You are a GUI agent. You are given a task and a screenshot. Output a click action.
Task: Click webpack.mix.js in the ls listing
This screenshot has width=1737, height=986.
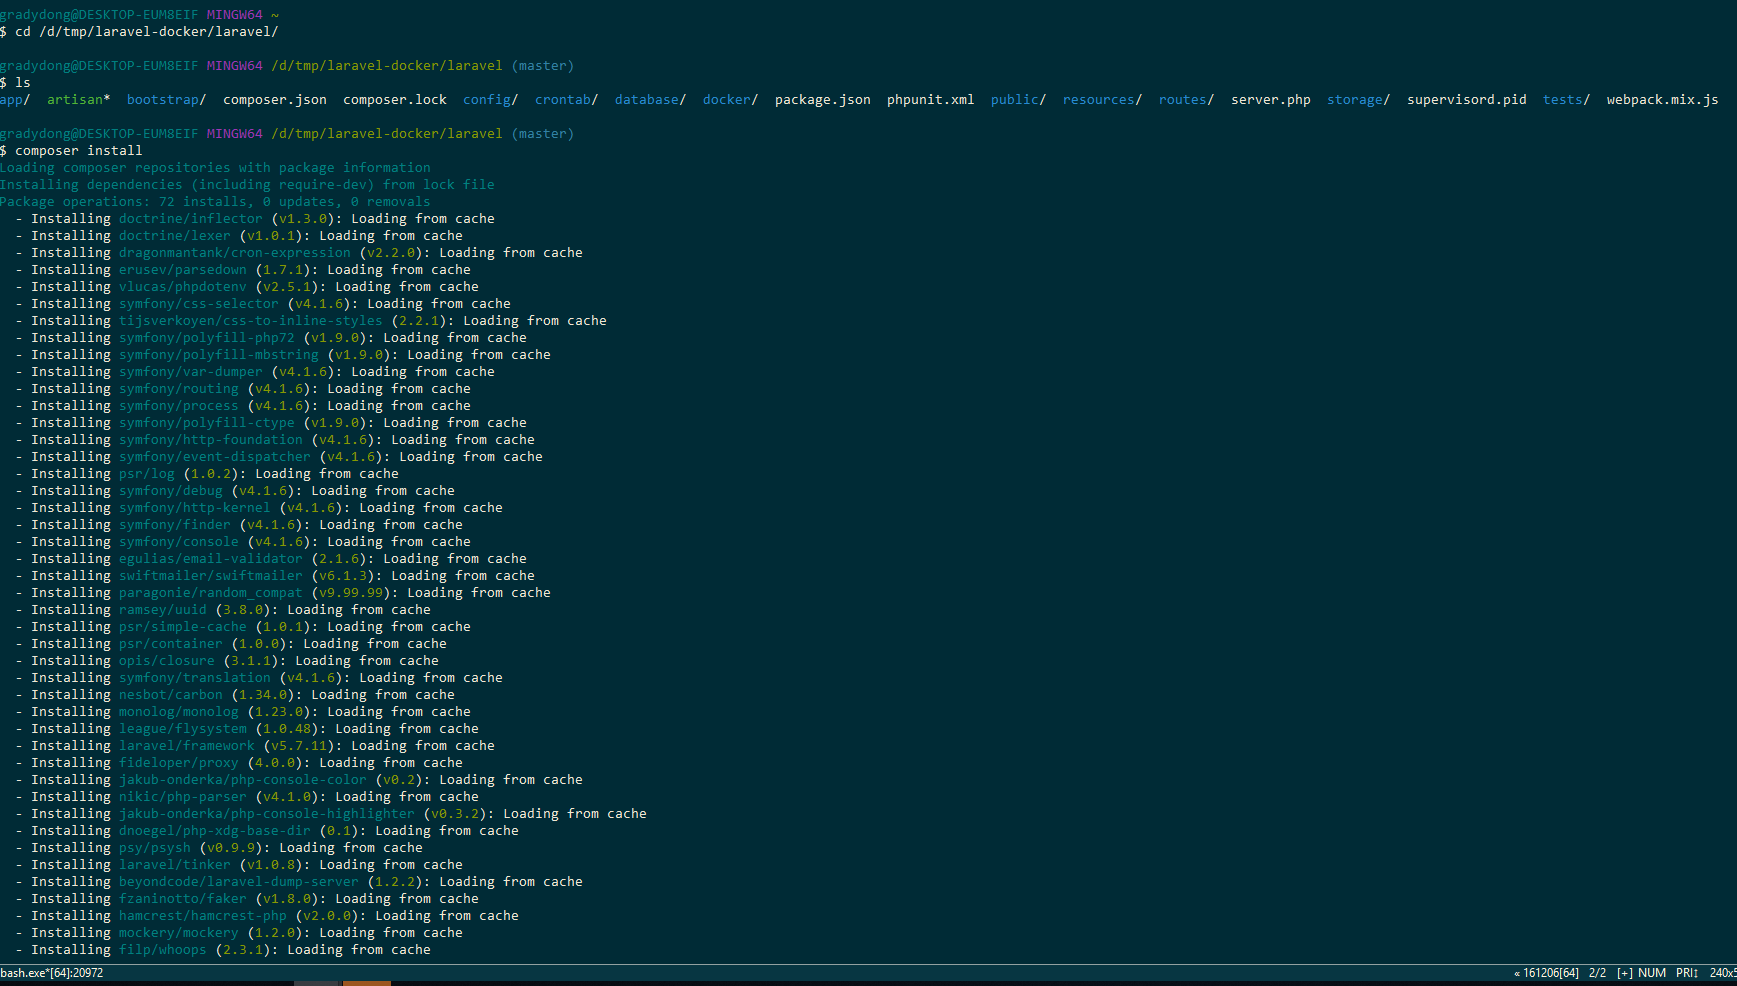coord(1663,100)
